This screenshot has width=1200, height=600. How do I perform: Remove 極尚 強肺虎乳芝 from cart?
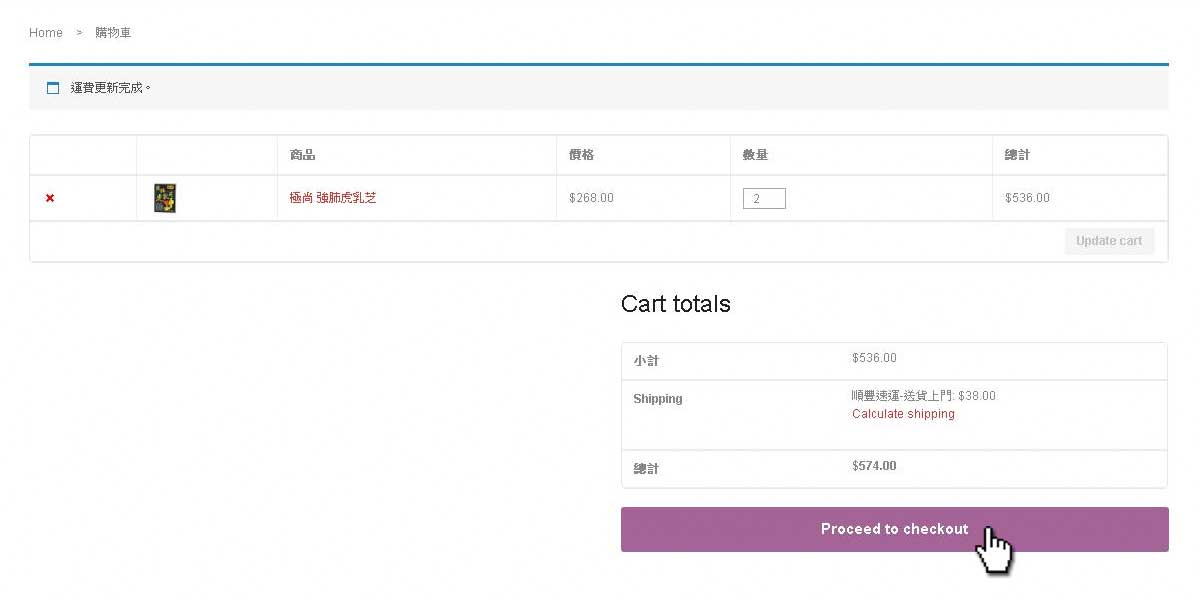tap(50, 198)
